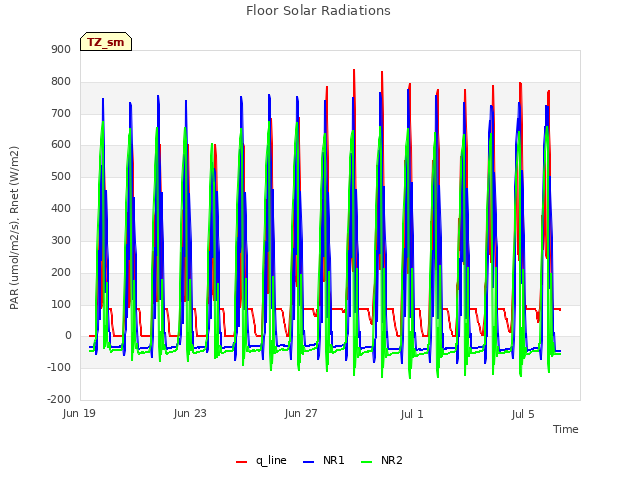Click the 600 y-axis tick label

click(61, 144)
